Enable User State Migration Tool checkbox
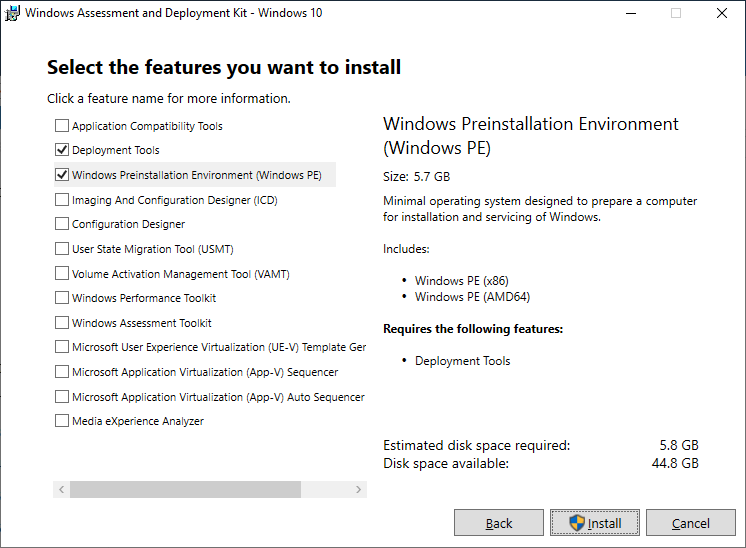Viewport: 746px width, 548px height. point(62,248)
